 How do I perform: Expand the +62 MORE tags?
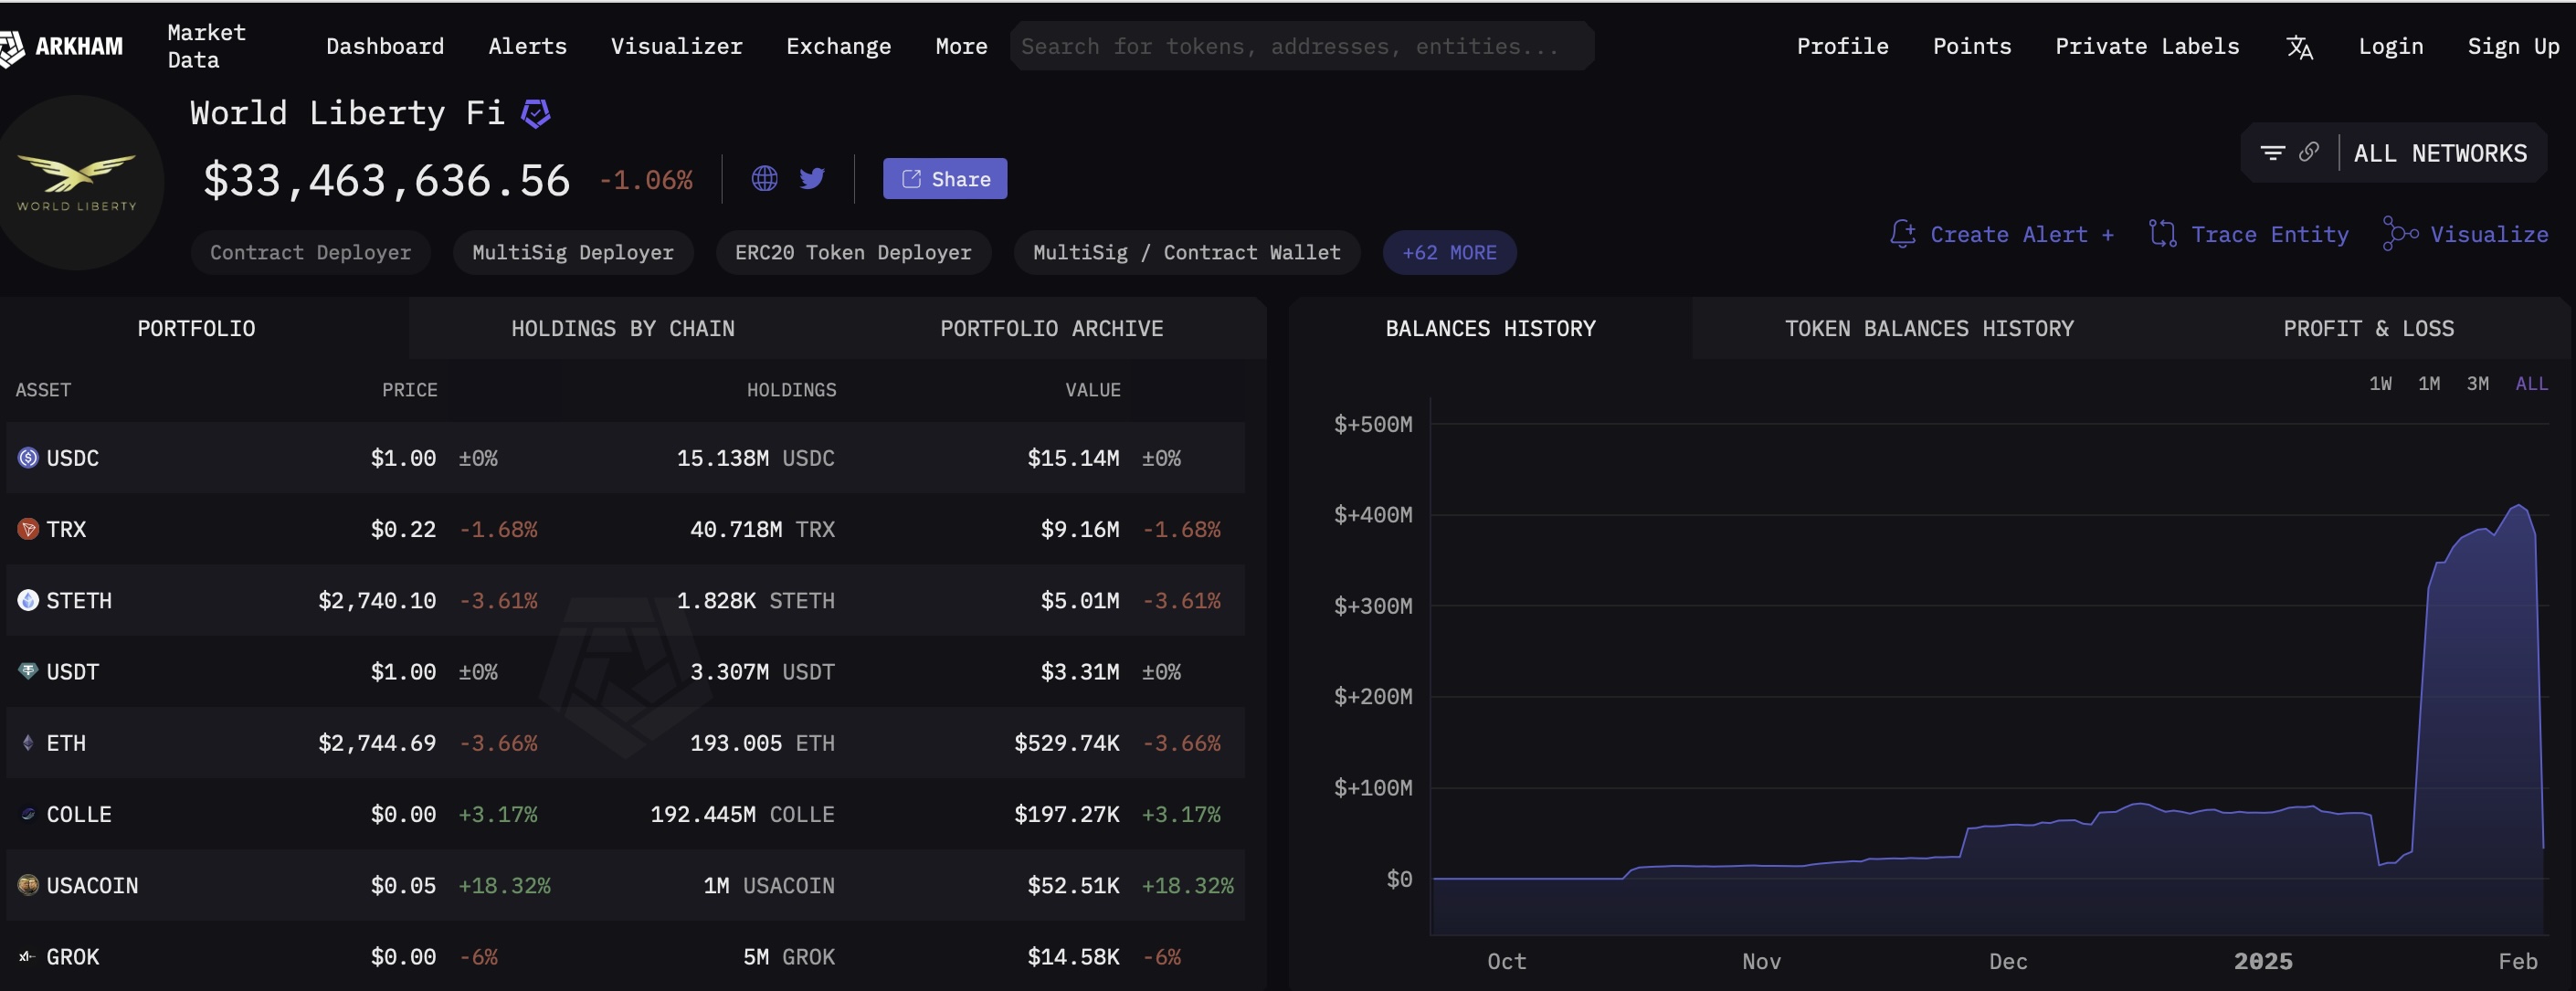tap(1449, 253)
